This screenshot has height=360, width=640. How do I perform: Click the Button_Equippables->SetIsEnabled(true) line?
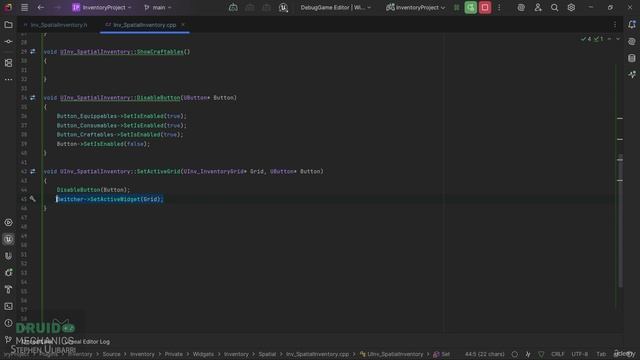tap(121, 116)
